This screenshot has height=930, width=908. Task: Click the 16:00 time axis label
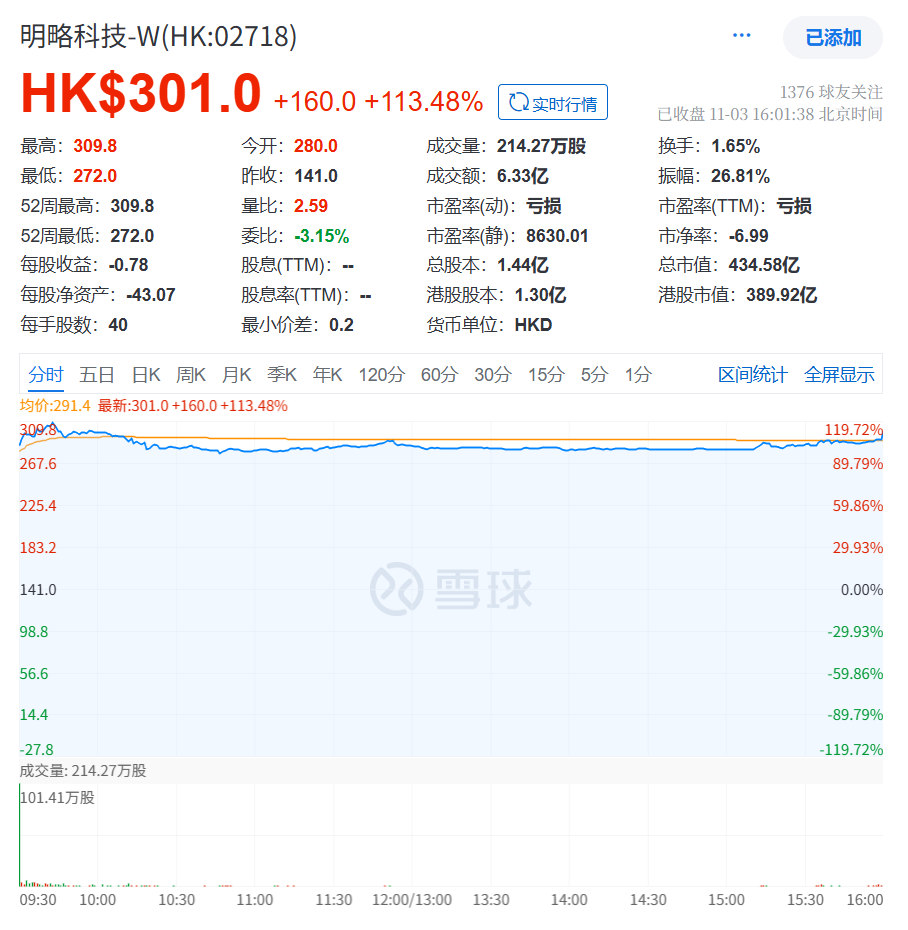tap(865, 900)
